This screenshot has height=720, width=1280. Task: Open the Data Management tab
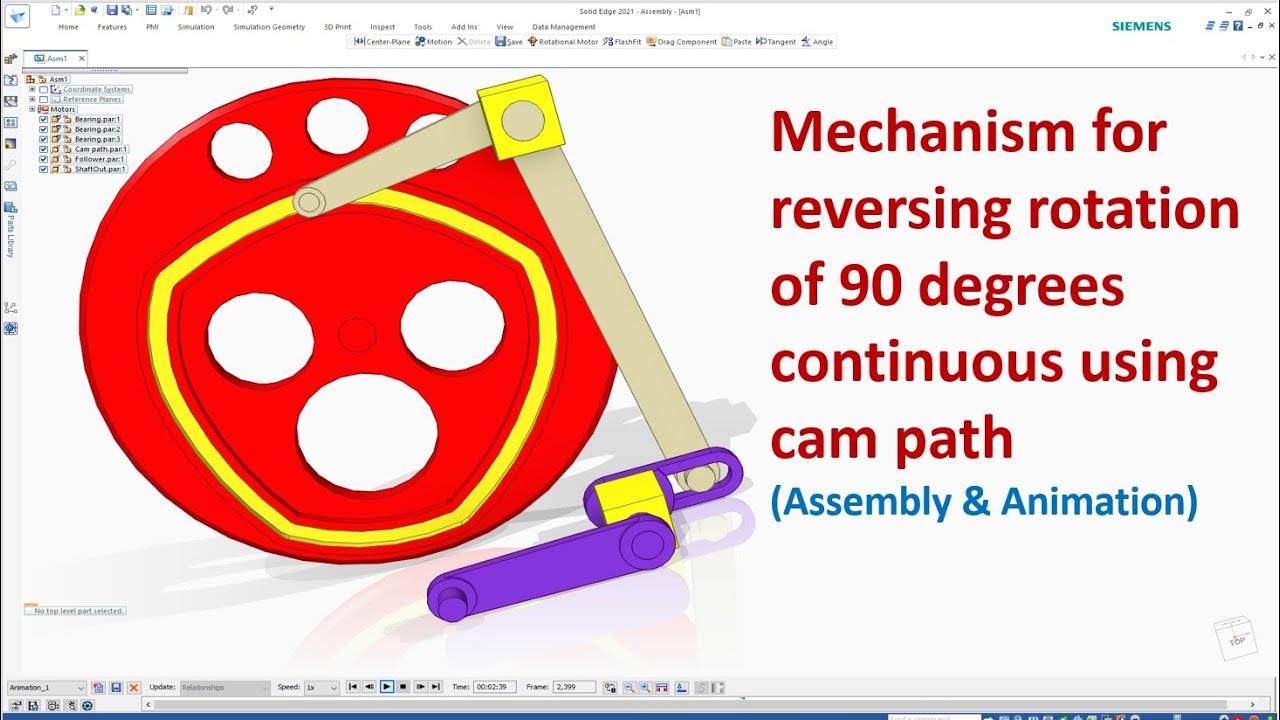point(564,27)
